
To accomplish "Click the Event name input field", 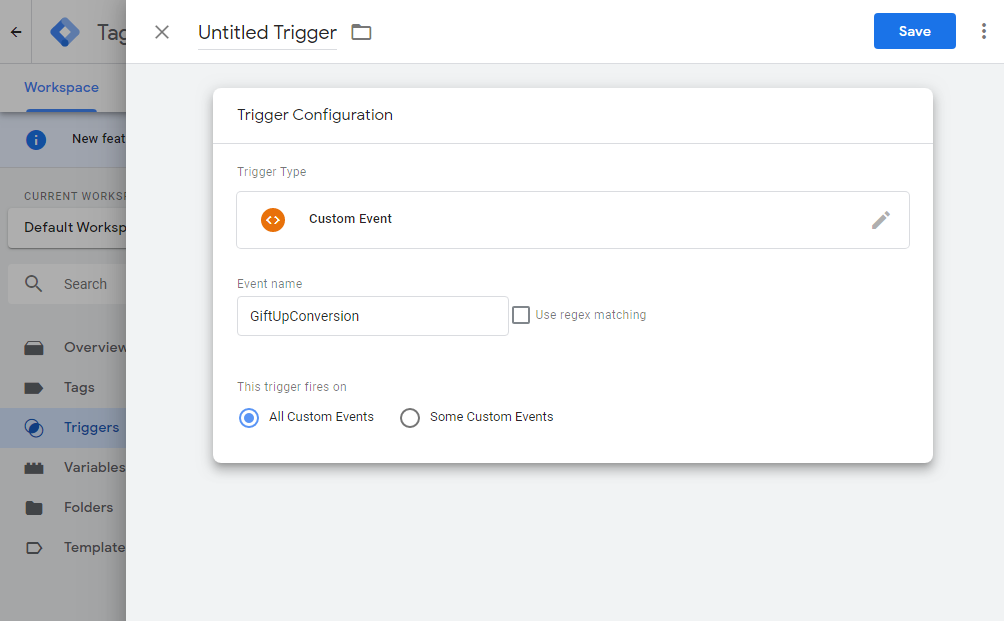I will tap(373, 316).
